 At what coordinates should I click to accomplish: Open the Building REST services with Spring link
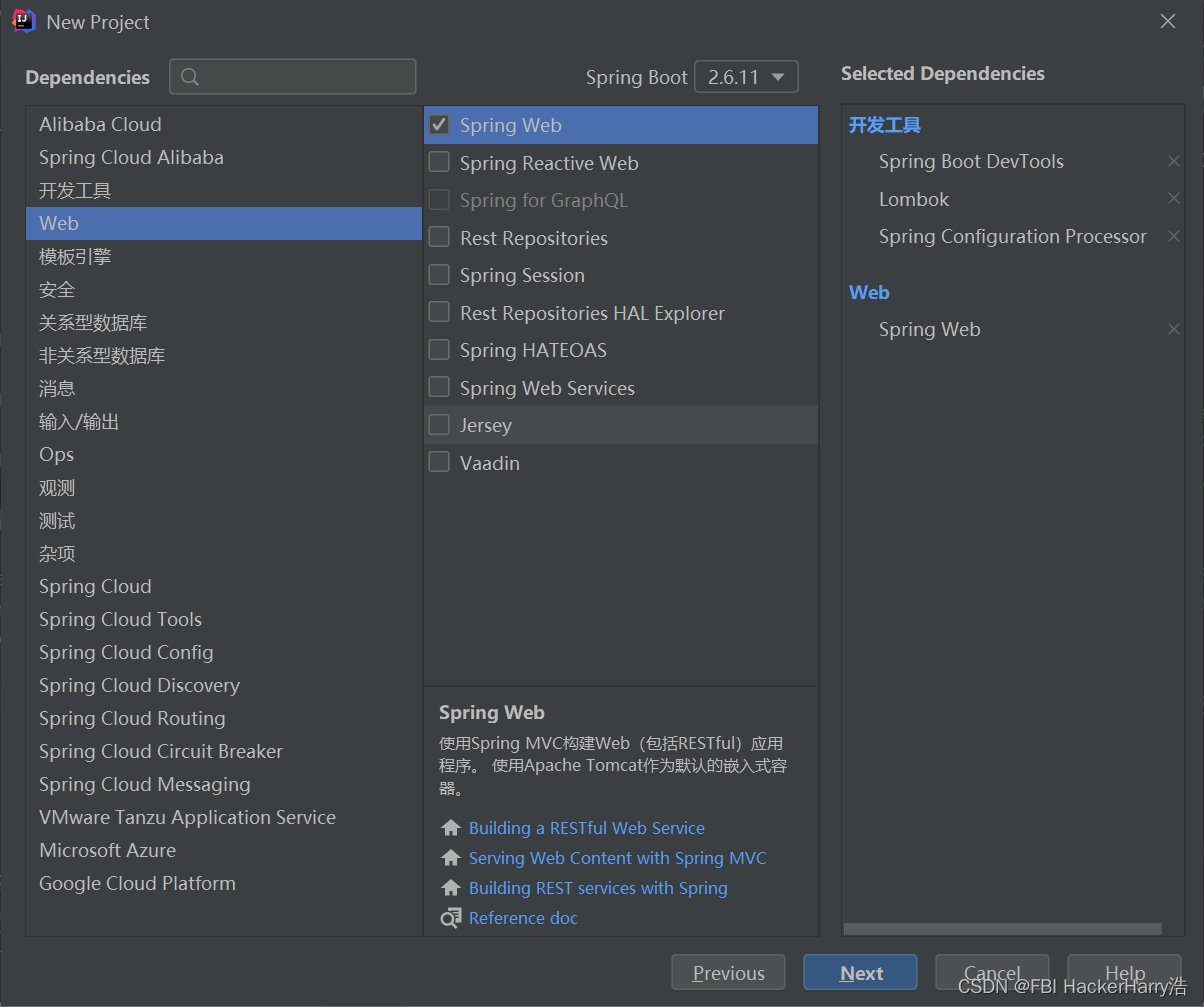[x=598, y=888]
